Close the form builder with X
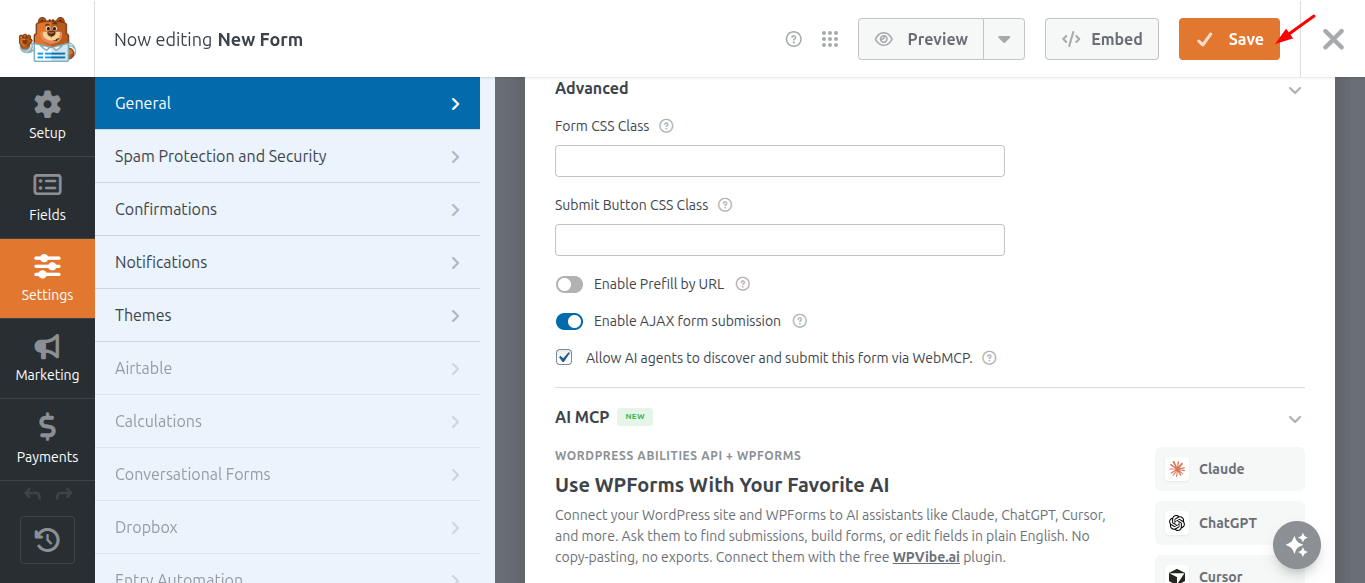The width and height of the screenshot is (1365, 583). [1333, 39]
